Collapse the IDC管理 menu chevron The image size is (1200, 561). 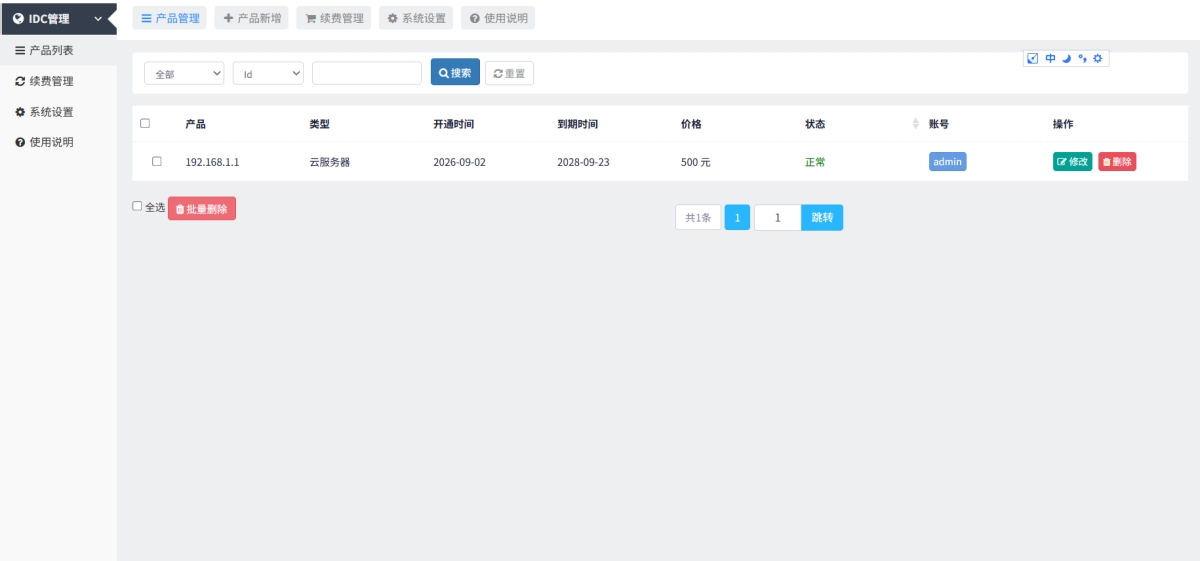pyautogui.click(x=98, y=18)
